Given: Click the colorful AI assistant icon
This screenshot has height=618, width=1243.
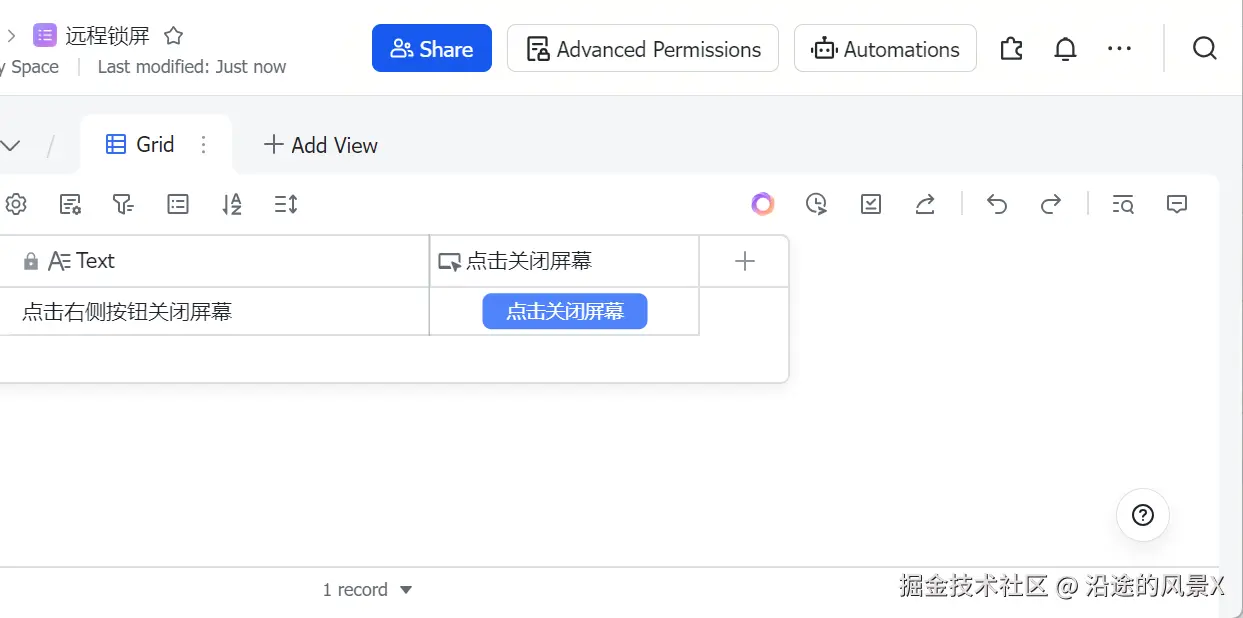Looking at the screenshot, I should 763,204.
